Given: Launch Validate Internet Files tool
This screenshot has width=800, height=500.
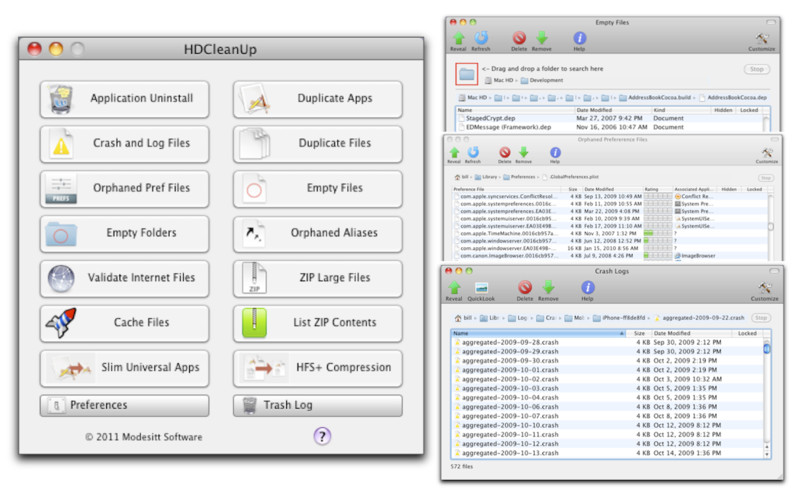Looking at the screenshot, I should 124,278.
